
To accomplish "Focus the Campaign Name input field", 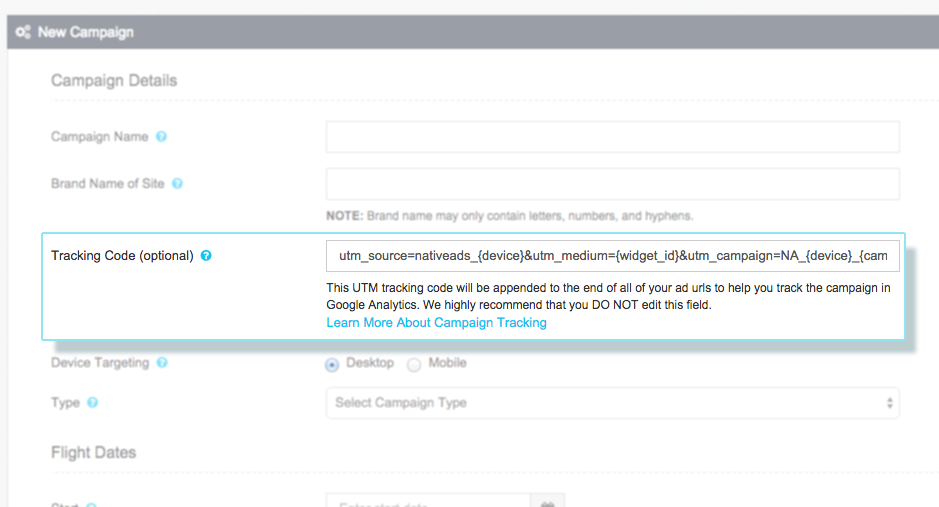I will [x=613, y=137].
